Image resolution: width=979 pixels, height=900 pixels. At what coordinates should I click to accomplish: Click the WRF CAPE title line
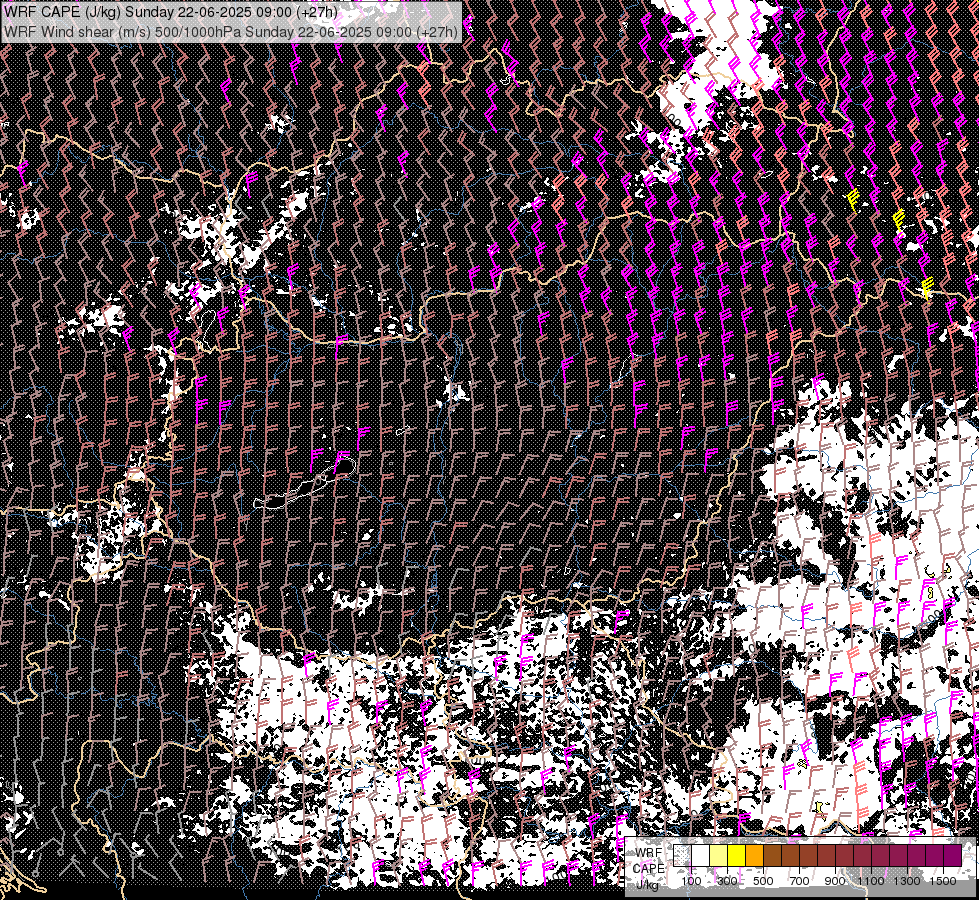pos(170,12)
